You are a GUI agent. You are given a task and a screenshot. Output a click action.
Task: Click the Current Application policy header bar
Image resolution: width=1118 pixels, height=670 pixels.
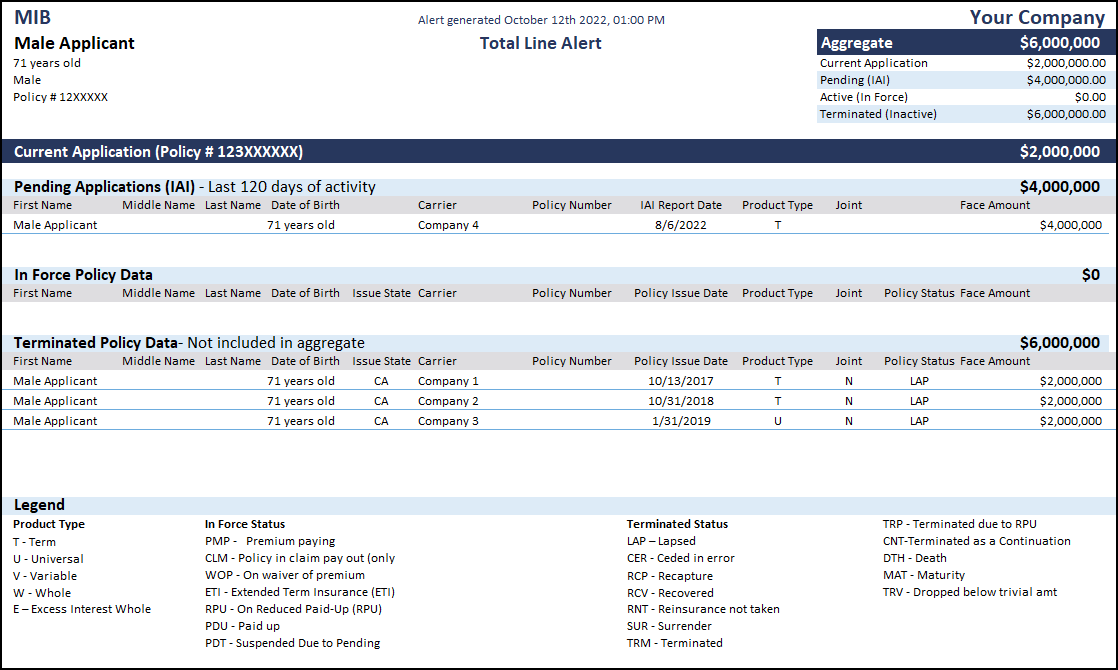[558, 152]
